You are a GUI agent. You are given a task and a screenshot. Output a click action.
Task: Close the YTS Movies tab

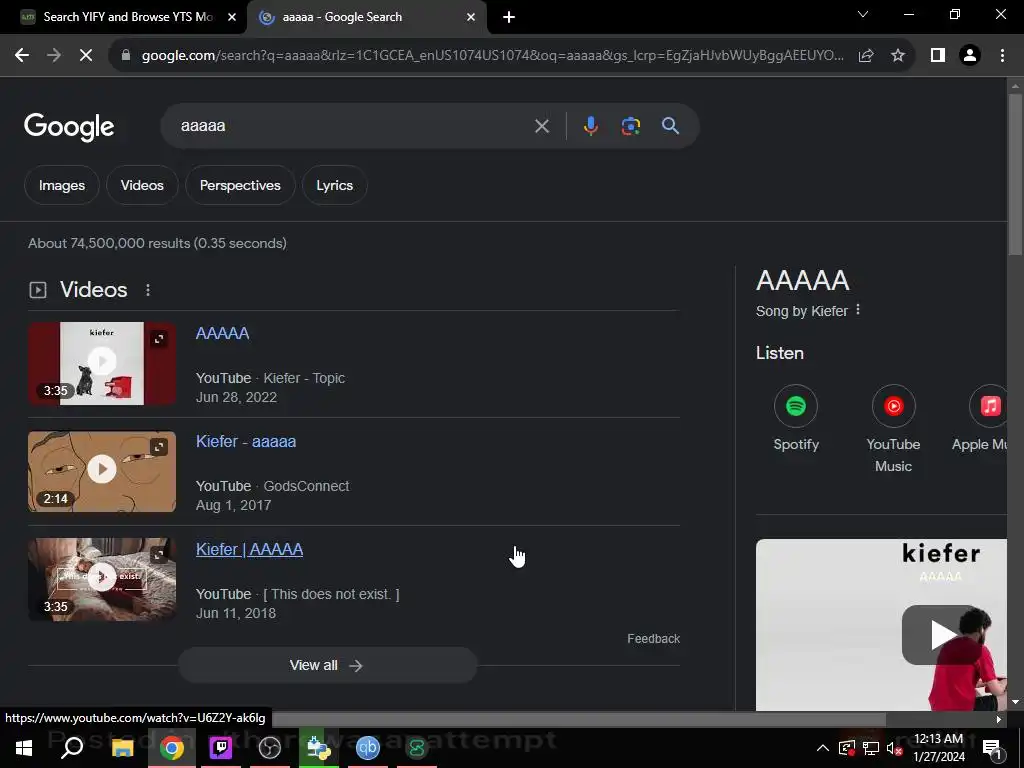(x=232, y=18)
